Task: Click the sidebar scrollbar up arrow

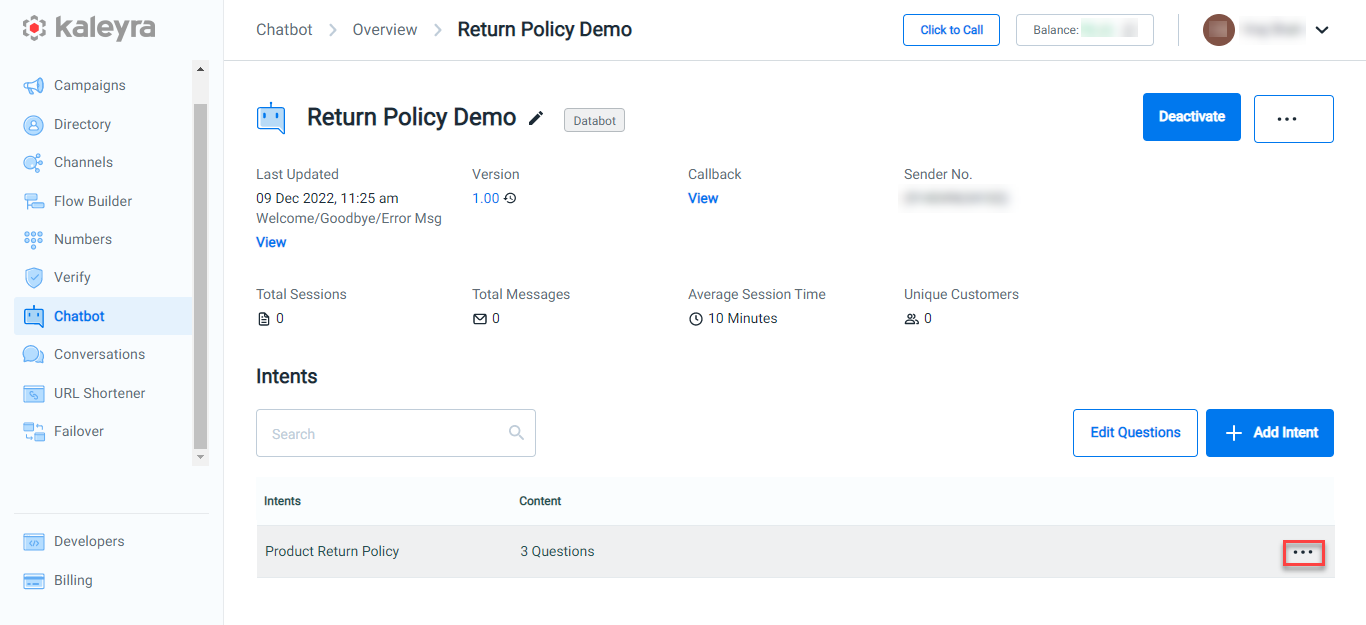Action: point(200,69)
